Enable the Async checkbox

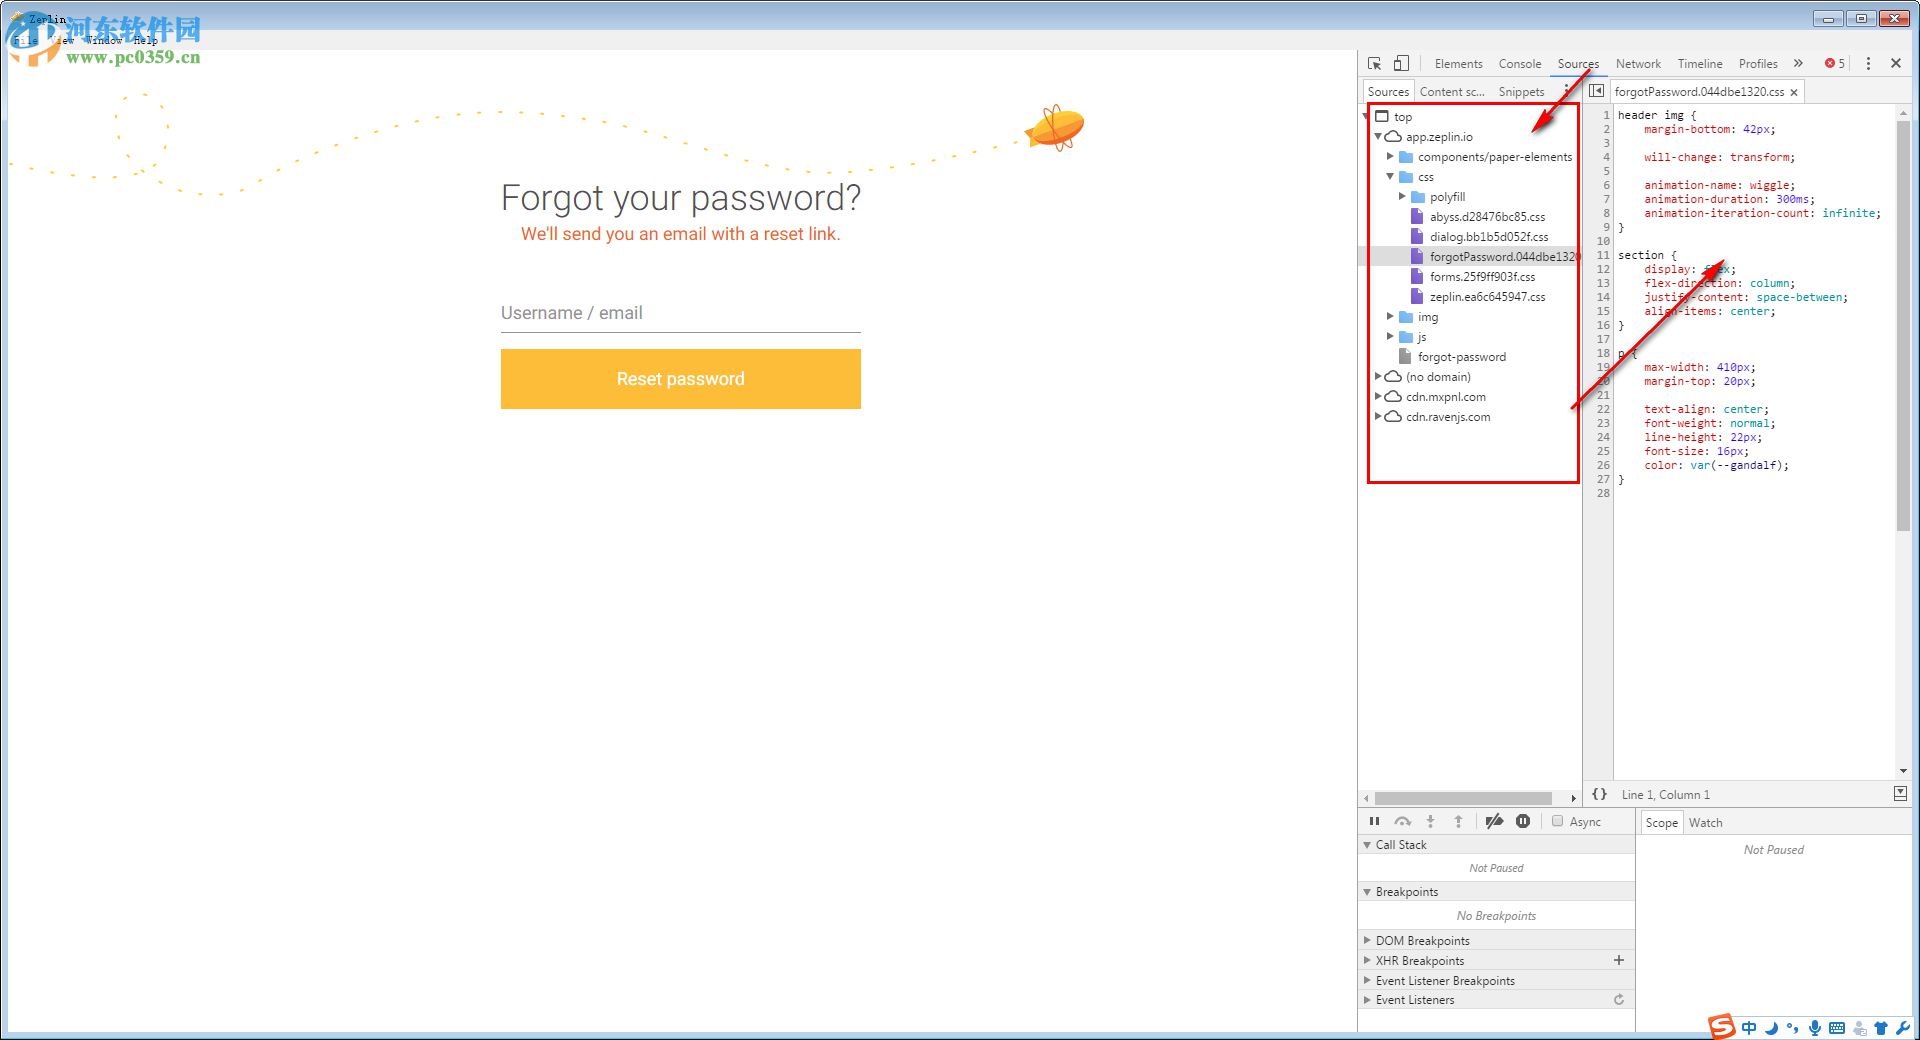coord(1557,821)
